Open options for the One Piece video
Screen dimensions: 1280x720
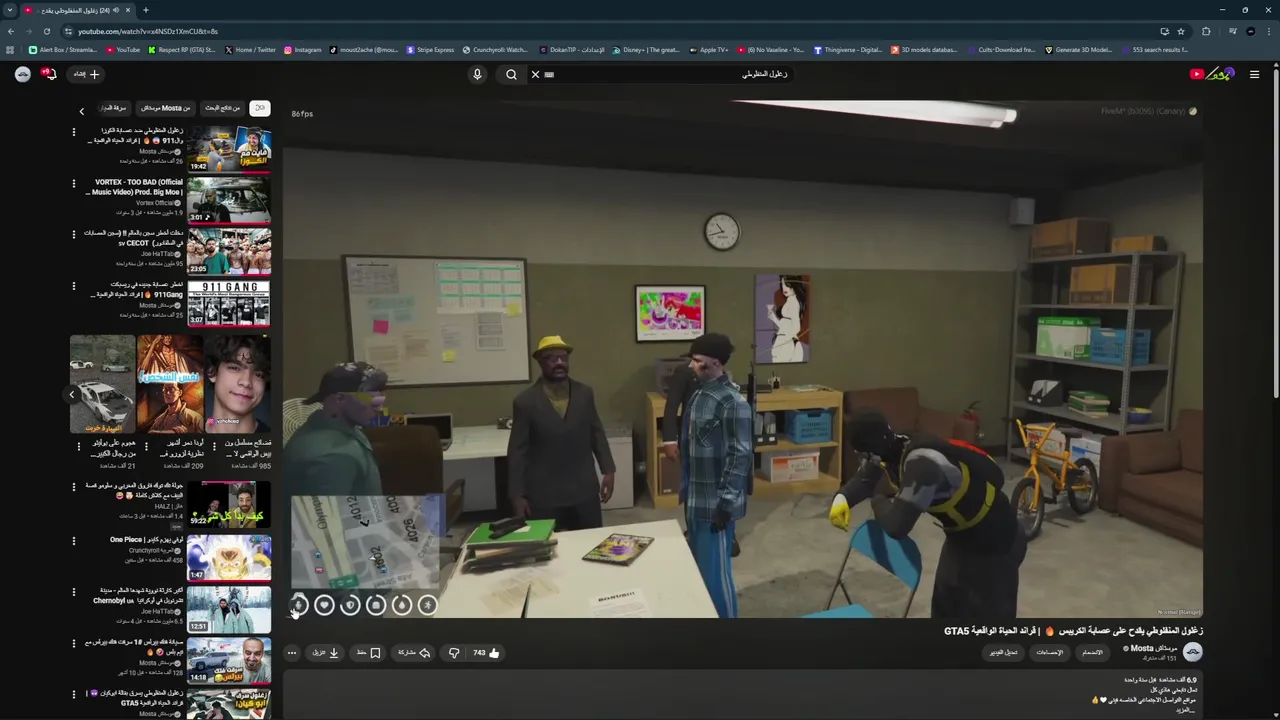coord(73,540)
